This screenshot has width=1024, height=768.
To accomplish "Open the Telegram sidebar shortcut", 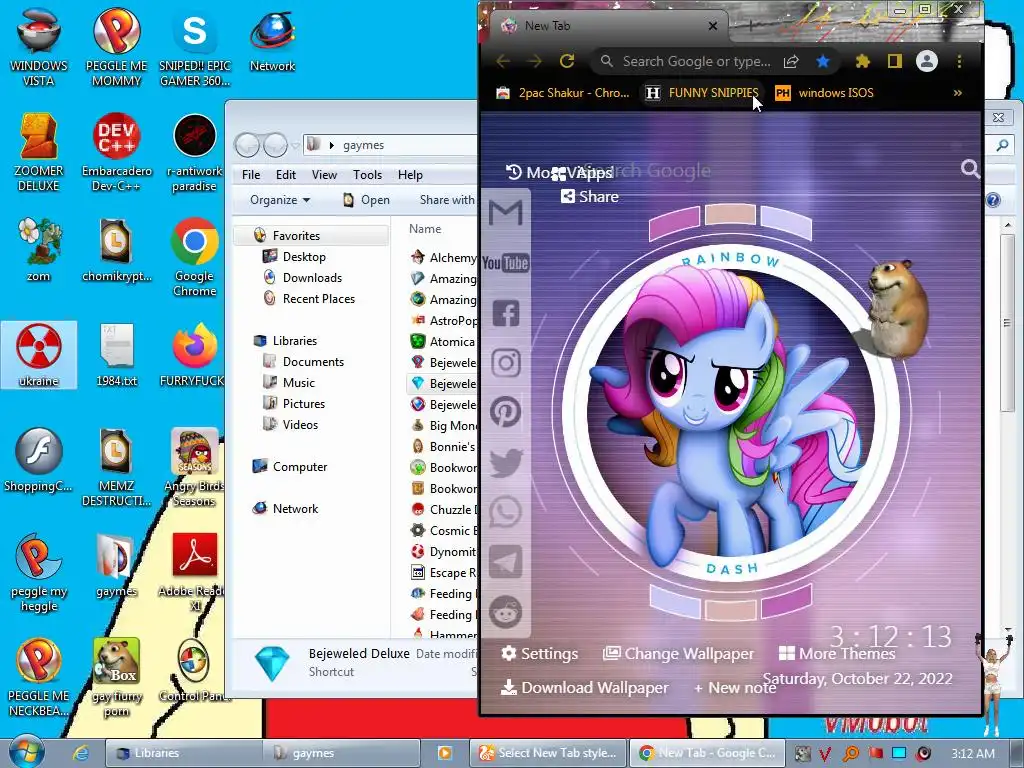I will click(x=506, y=562).
